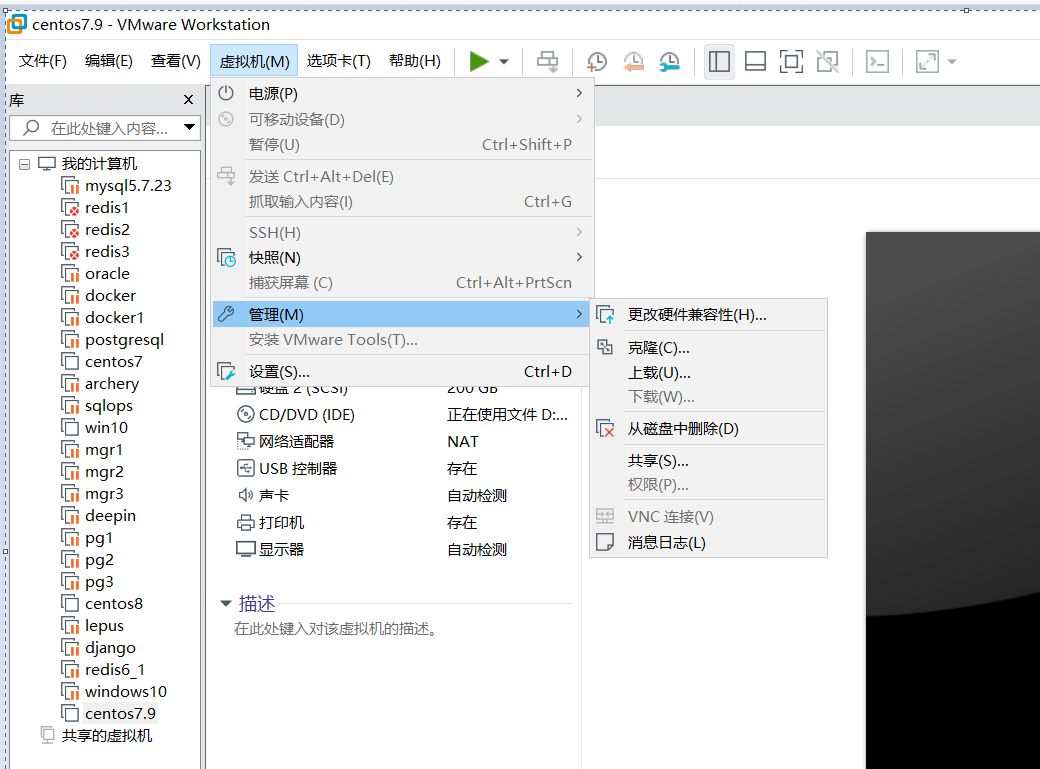This screenshot has height=769, width=1040.
Task: Toggle the library sidebar view icon
Action: [x=719, y=62]
